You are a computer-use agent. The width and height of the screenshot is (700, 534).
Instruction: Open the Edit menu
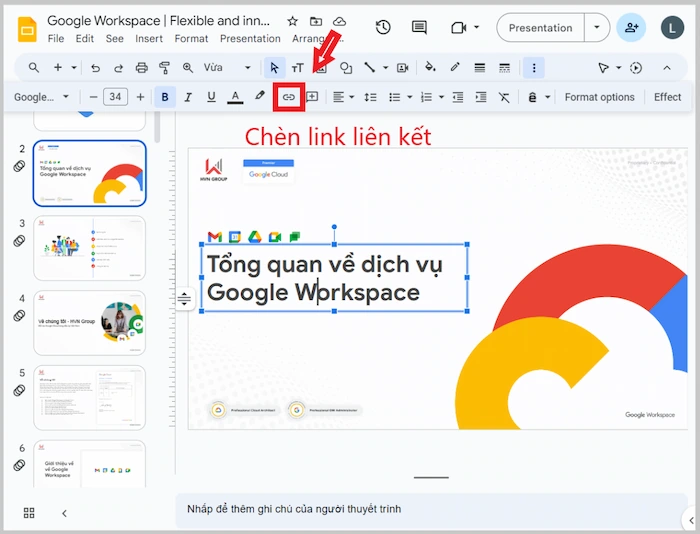coord(85,39)
